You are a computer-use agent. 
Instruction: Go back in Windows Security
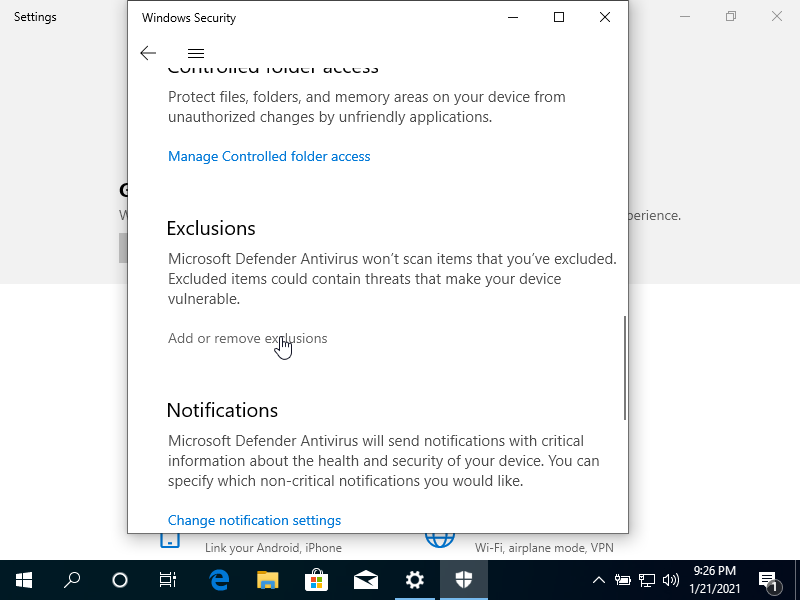pyautogui.click(x=148, y=53)
